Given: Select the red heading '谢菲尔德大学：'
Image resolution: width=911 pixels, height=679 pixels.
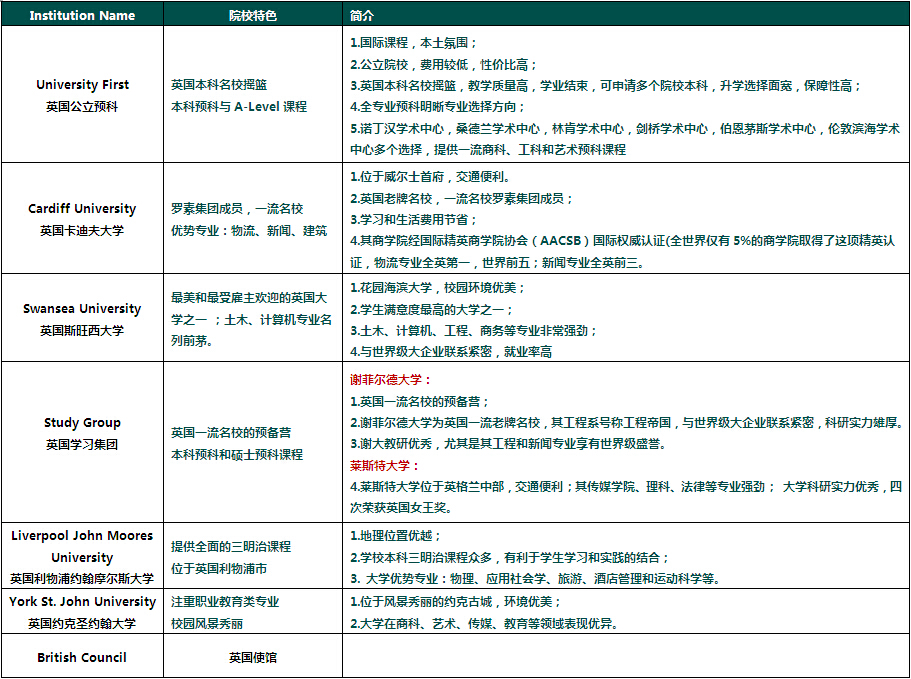Looking at the screenshot, I should [392, 380].
